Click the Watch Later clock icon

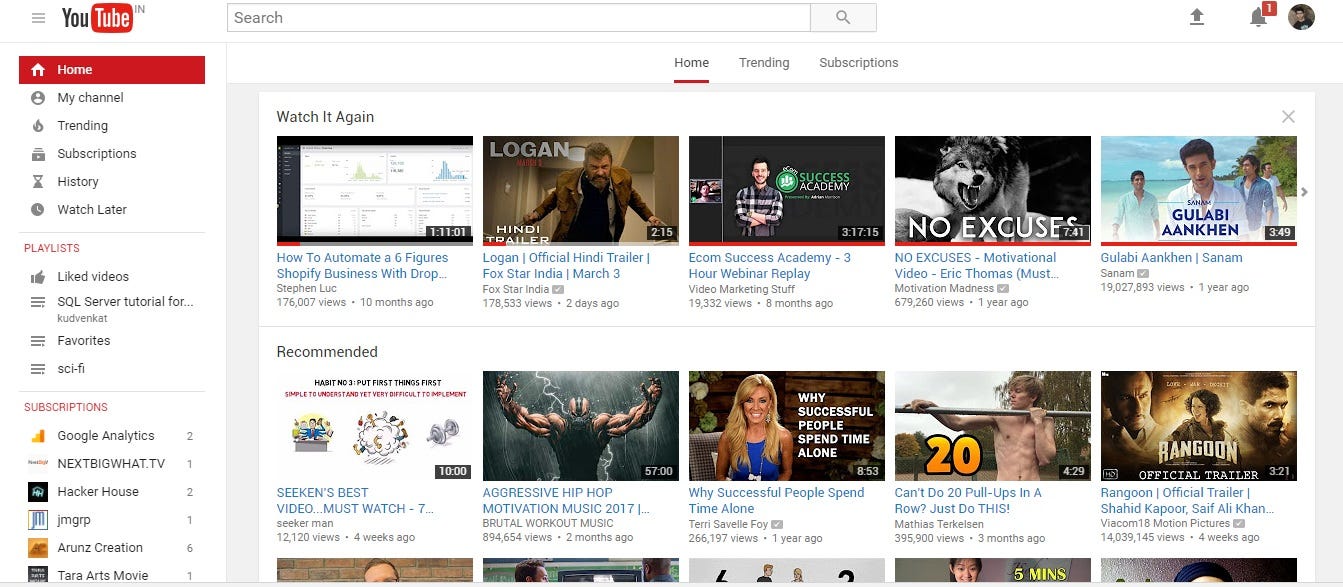click(38, 210)
